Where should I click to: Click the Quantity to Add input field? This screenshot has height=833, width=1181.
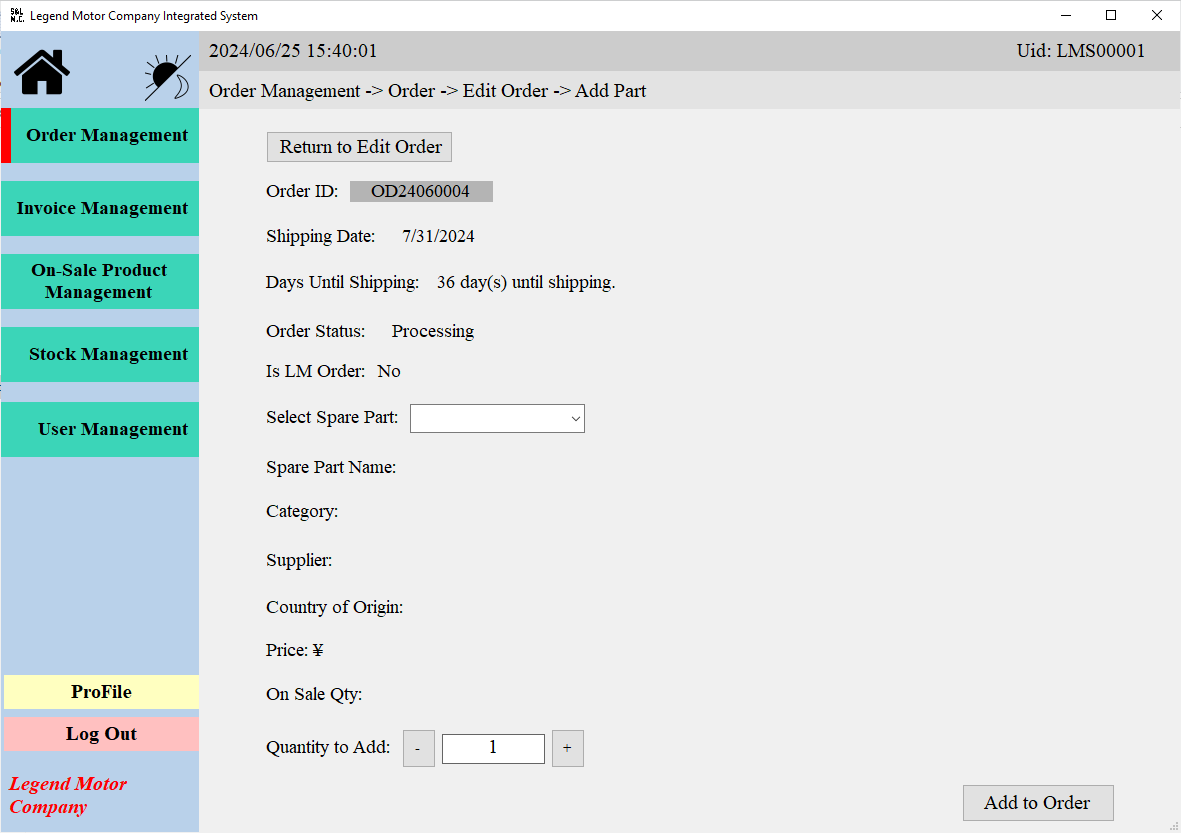[493, 748]
